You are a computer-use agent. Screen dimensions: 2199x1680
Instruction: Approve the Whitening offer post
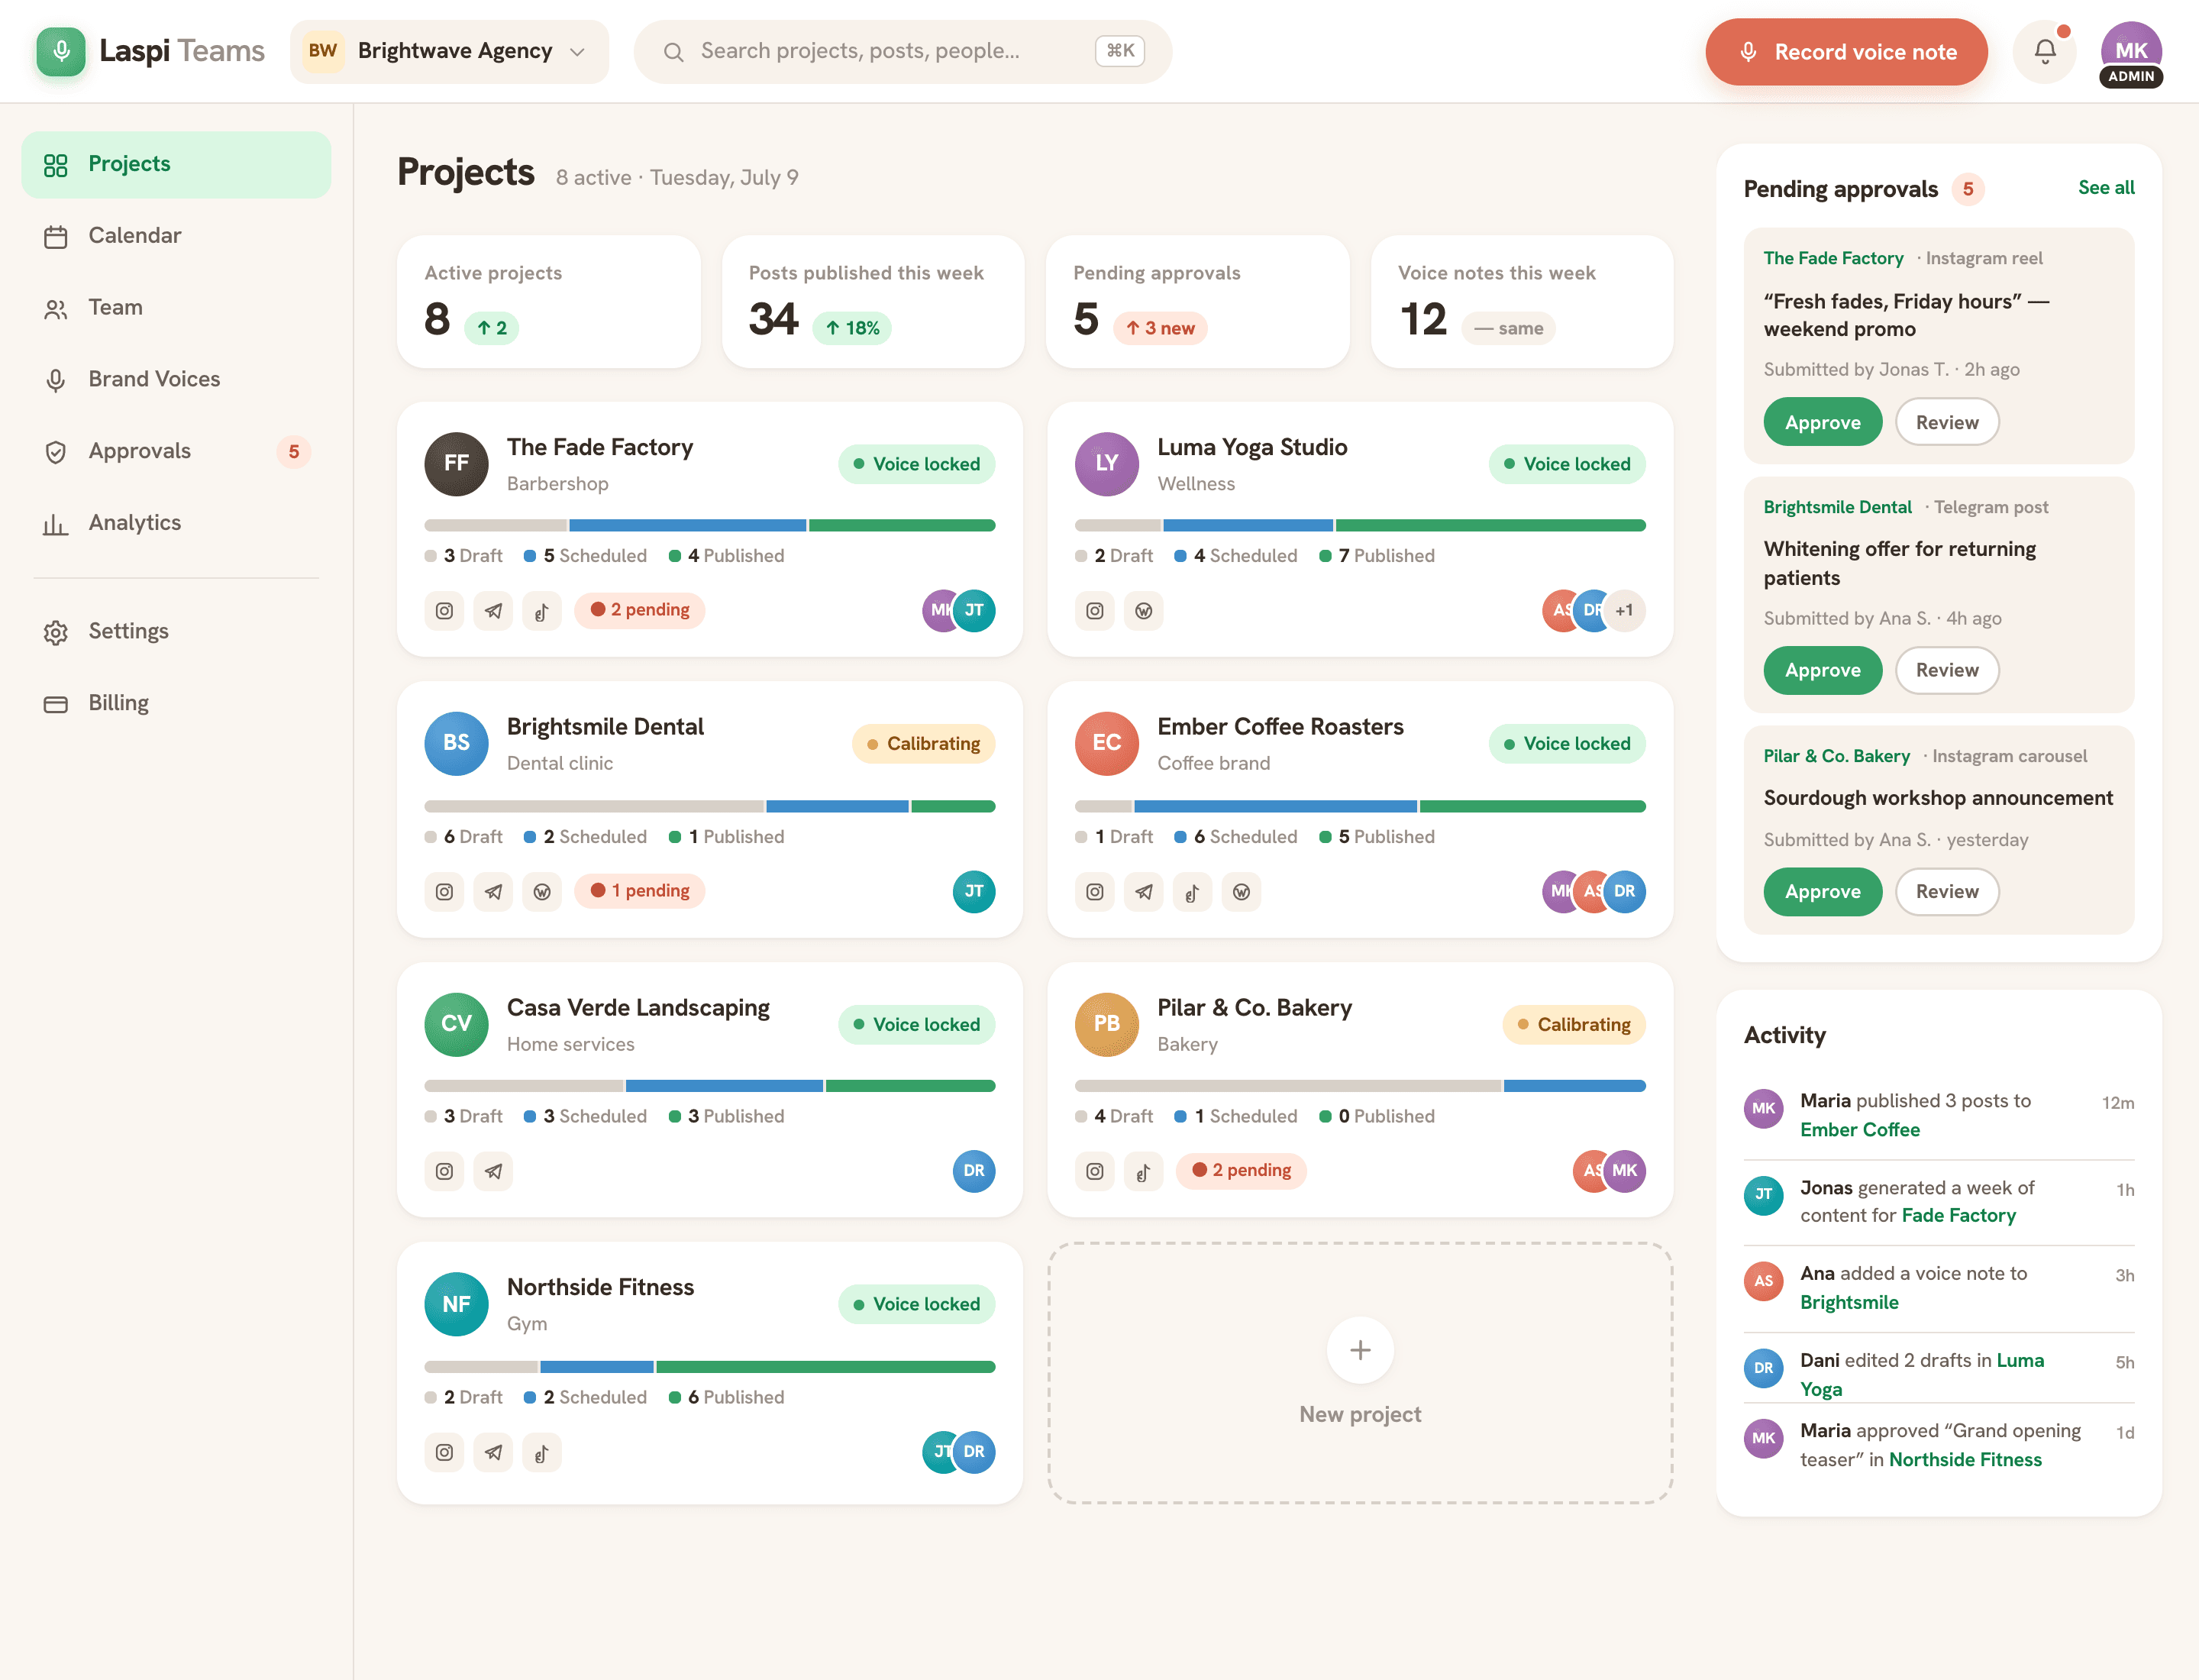1822,670
